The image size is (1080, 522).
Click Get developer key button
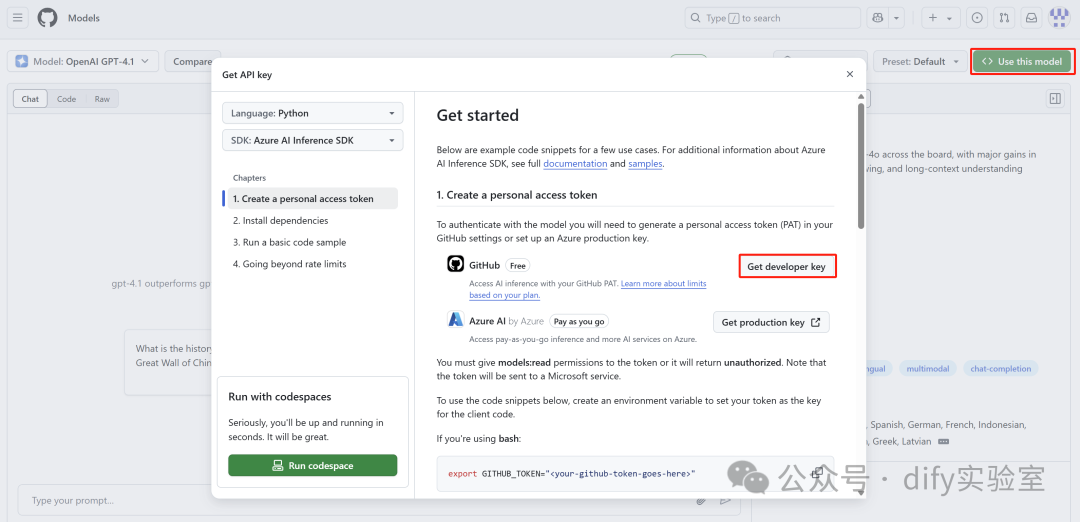[787, 266]
